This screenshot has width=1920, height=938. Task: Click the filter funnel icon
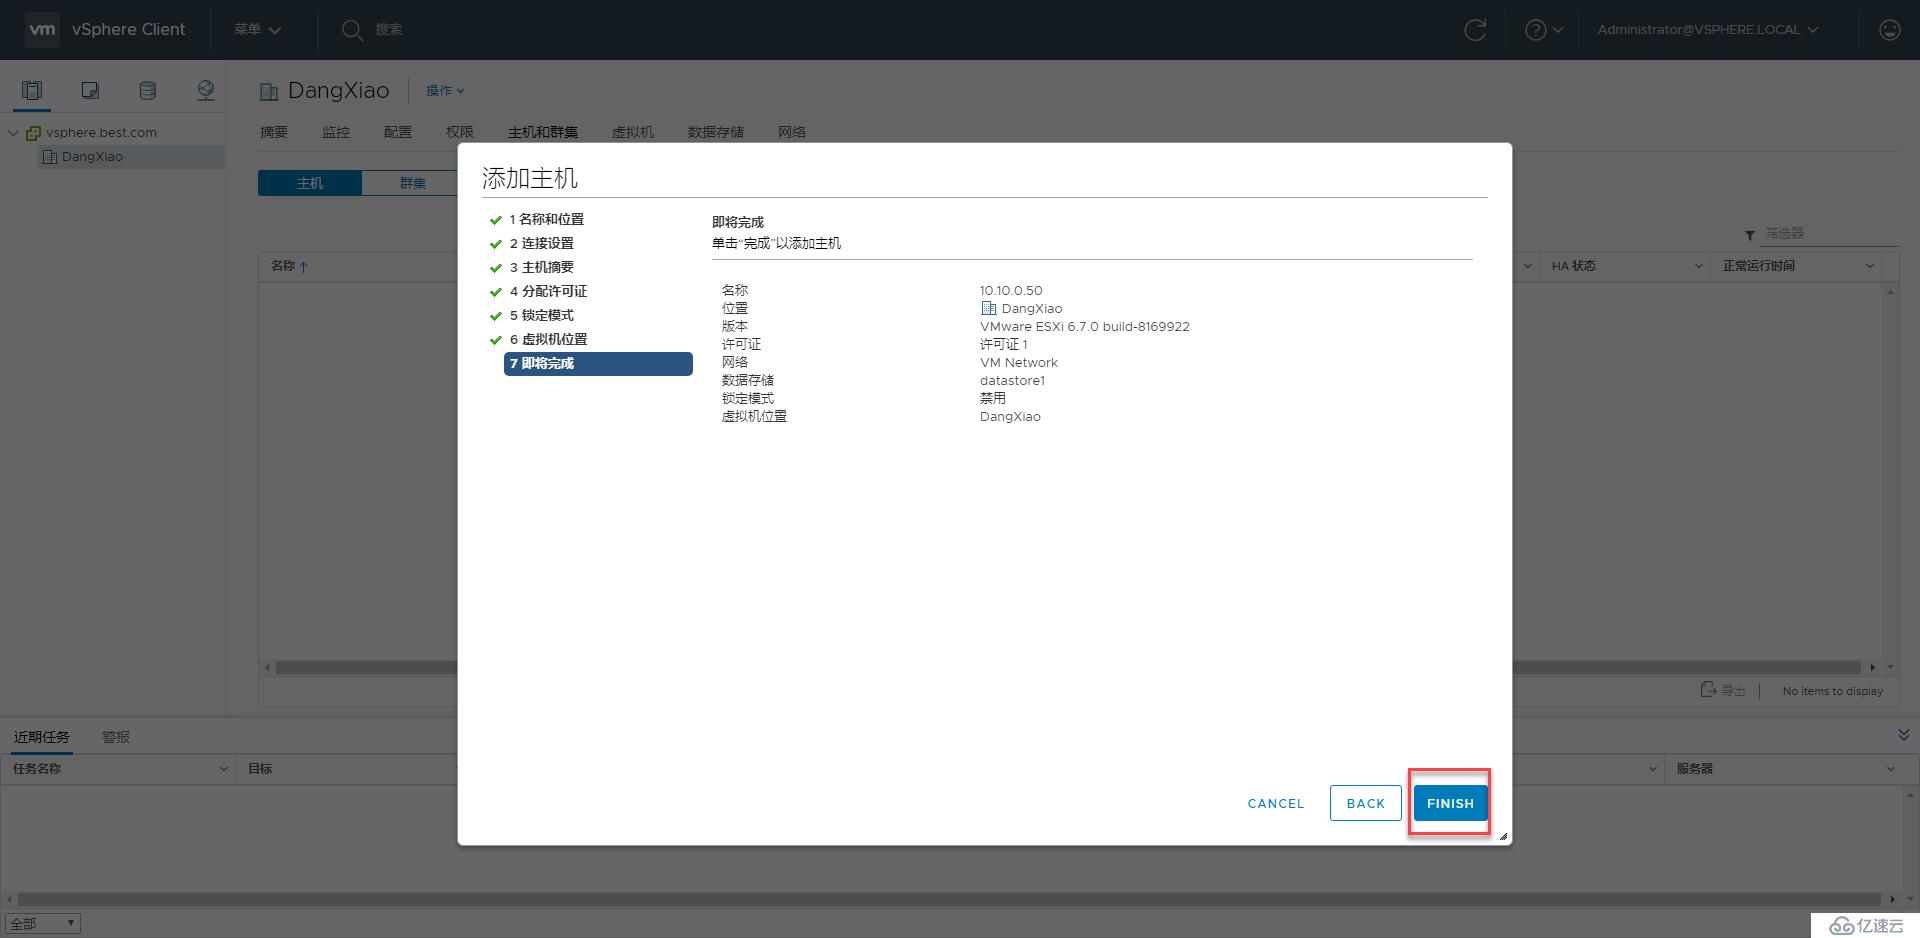click(x=1749, y=235)
